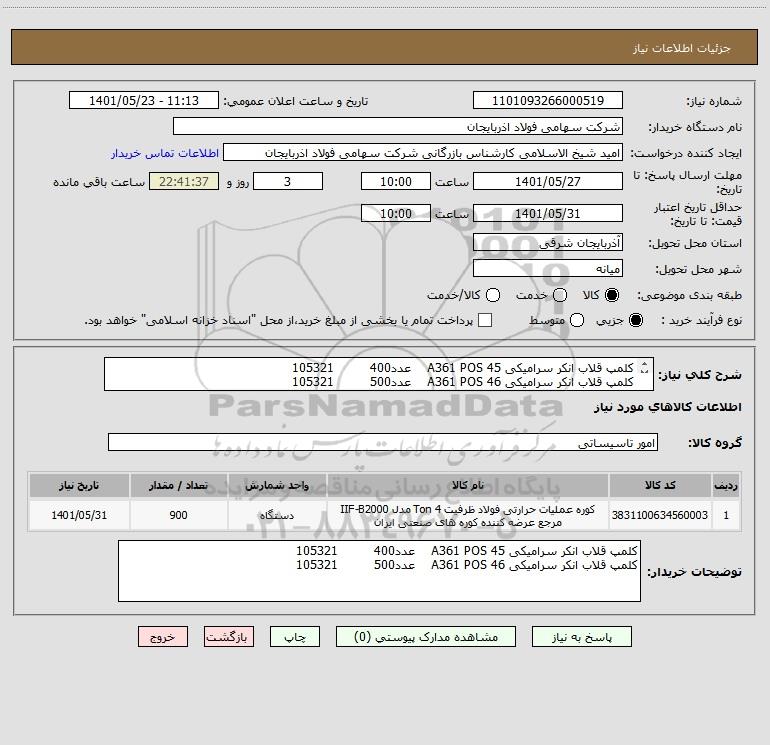Screen dimensions: 770x745
Task: Select the متوسط purchase type radio
Action: point(577,320)
